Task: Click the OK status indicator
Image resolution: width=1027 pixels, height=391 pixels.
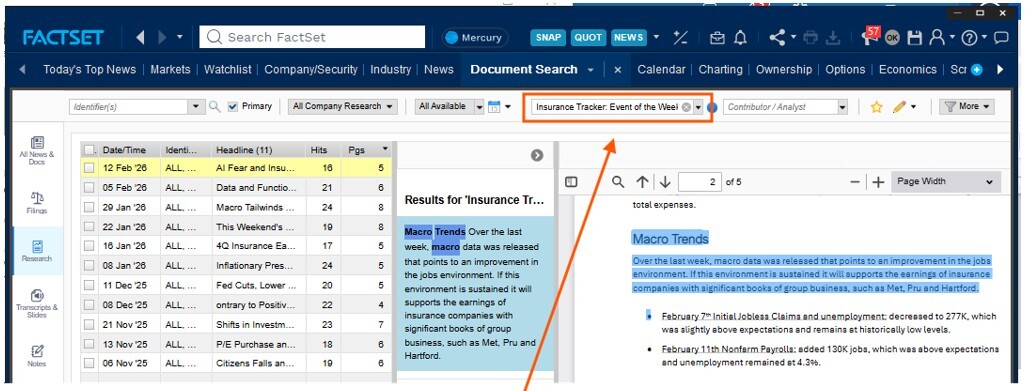Action: [892, 38]
